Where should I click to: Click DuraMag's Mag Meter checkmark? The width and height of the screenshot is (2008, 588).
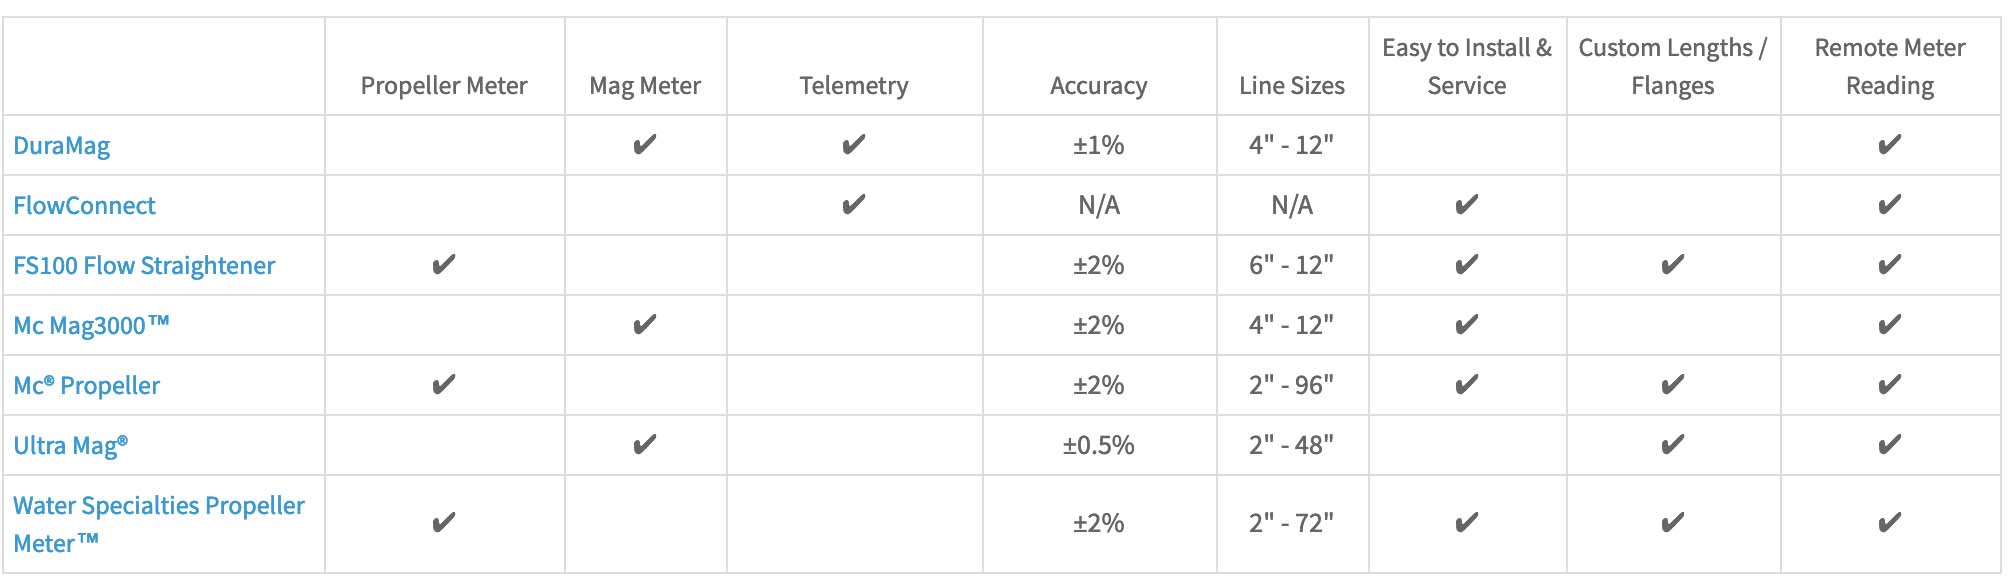click(645, 145)
